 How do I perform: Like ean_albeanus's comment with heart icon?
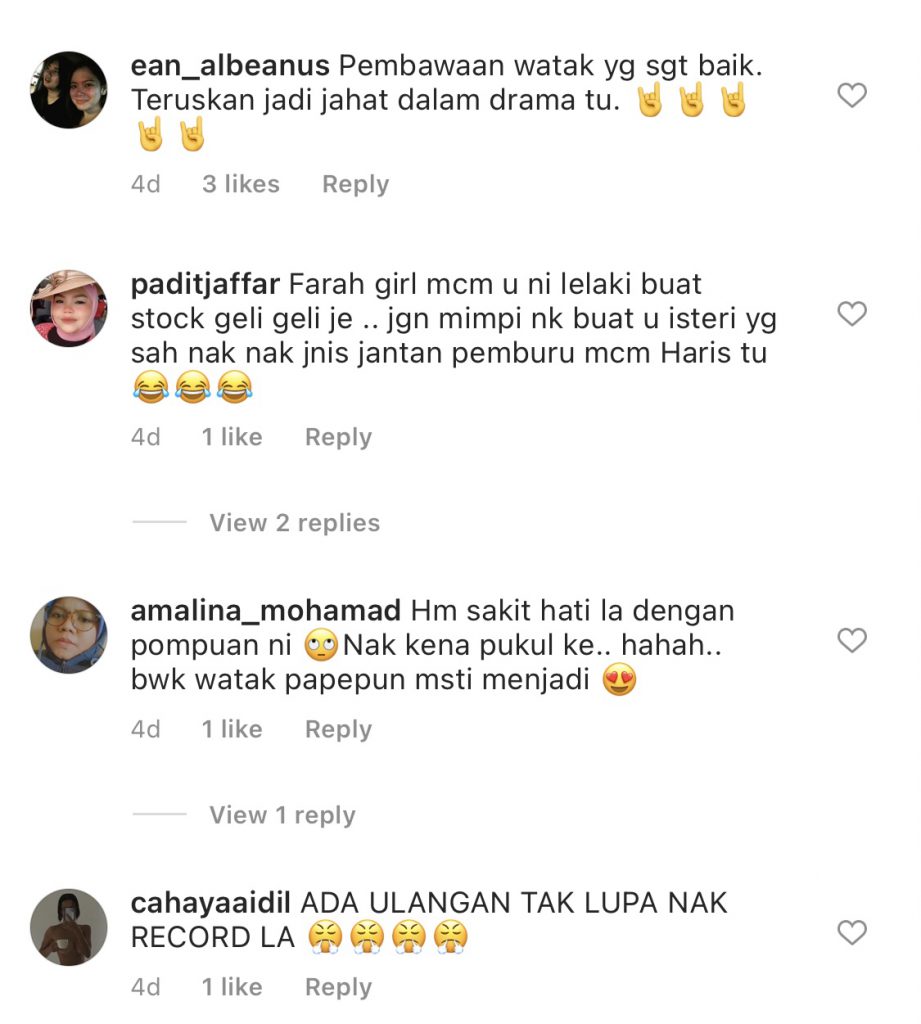click(x=852, y=95)
